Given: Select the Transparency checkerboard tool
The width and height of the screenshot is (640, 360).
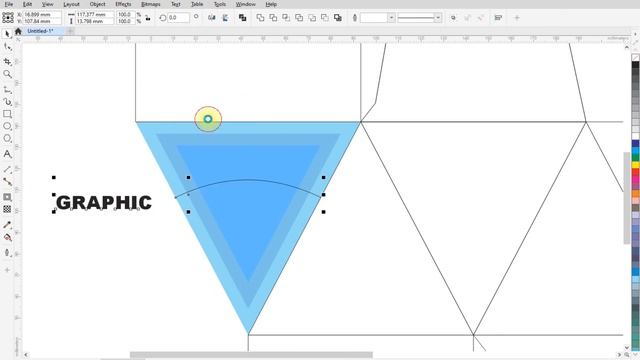Looking at the screenshot, I should 7,209.
